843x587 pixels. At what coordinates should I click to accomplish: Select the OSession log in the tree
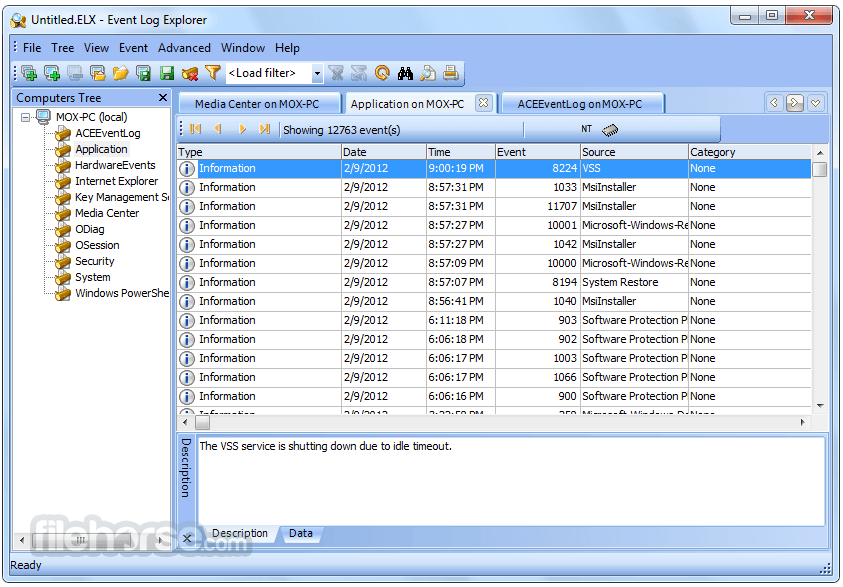[97, 245]
